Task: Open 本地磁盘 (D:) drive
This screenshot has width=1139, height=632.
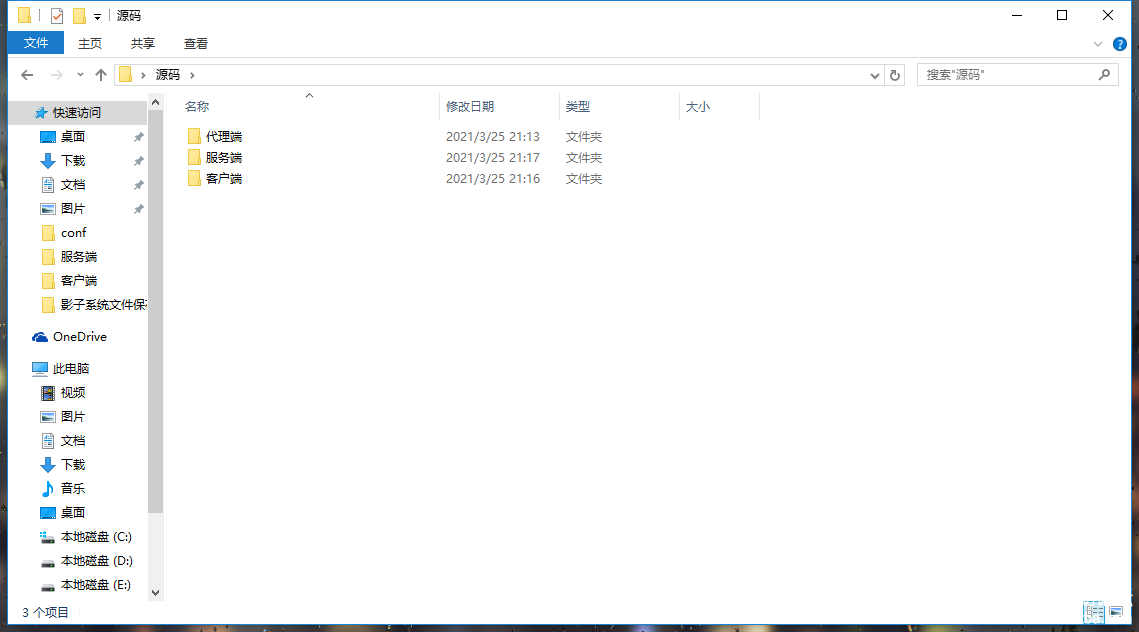Action: (86, 561)
